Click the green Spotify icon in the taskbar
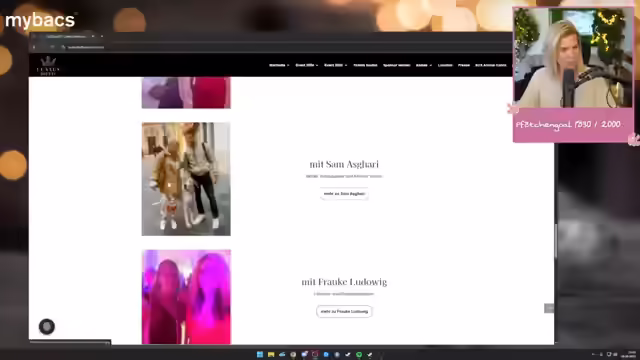 pyautogui.click(x=359, y=354)
